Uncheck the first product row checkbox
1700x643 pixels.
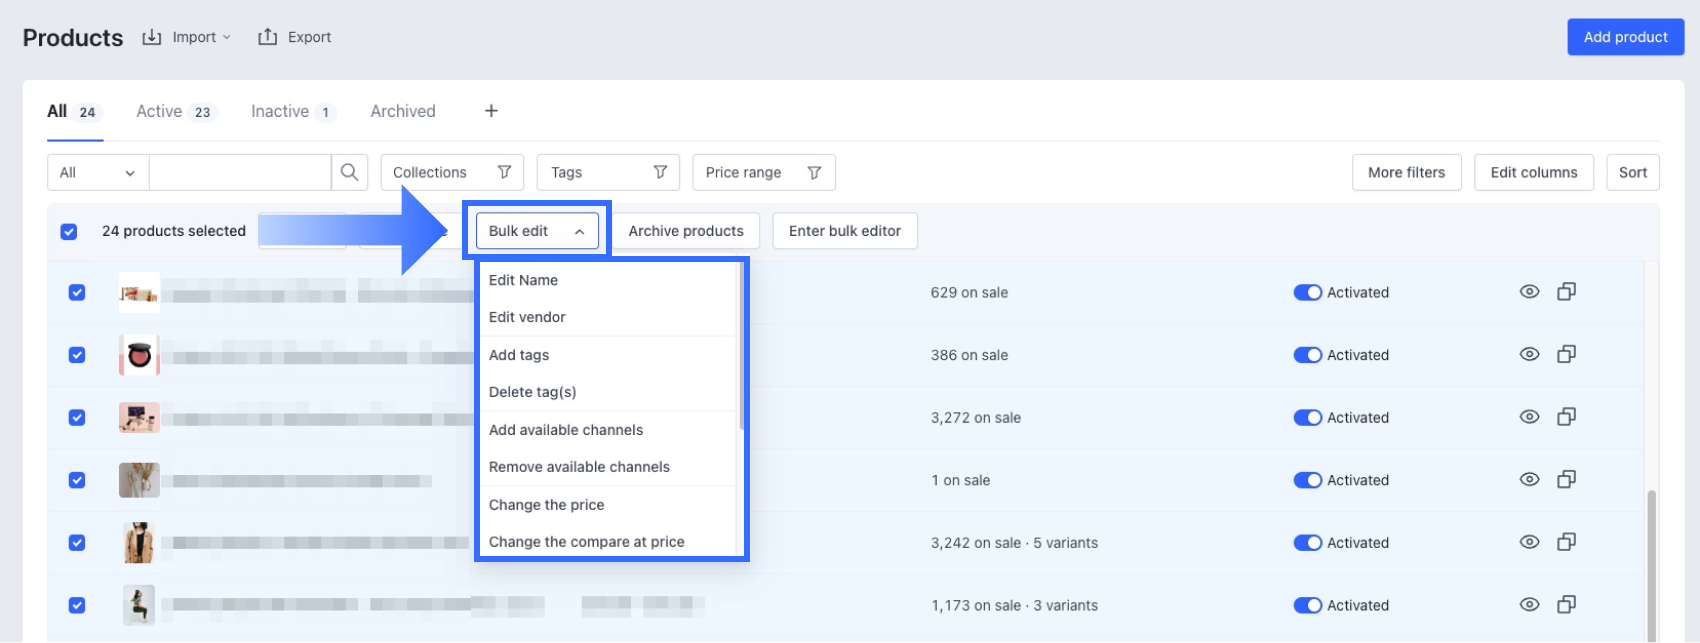77,292
